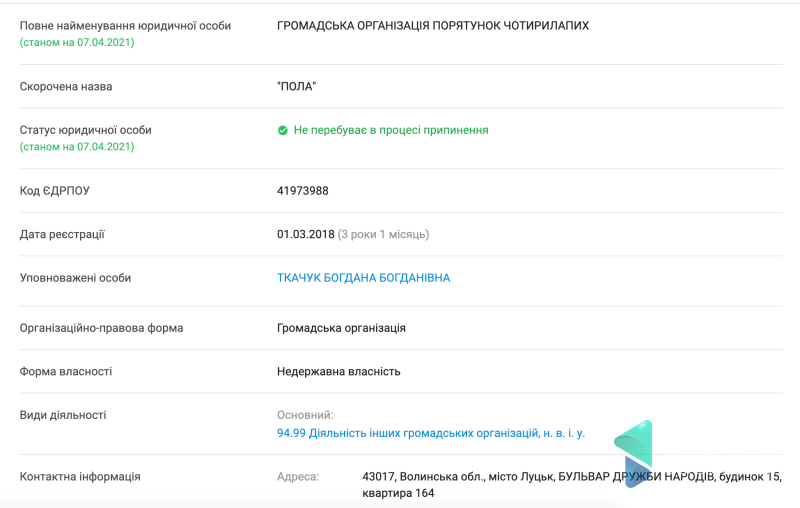800x508 pixels.
Task: Click the grey "Адреса:" label
Action: click(x=297, y=477)
